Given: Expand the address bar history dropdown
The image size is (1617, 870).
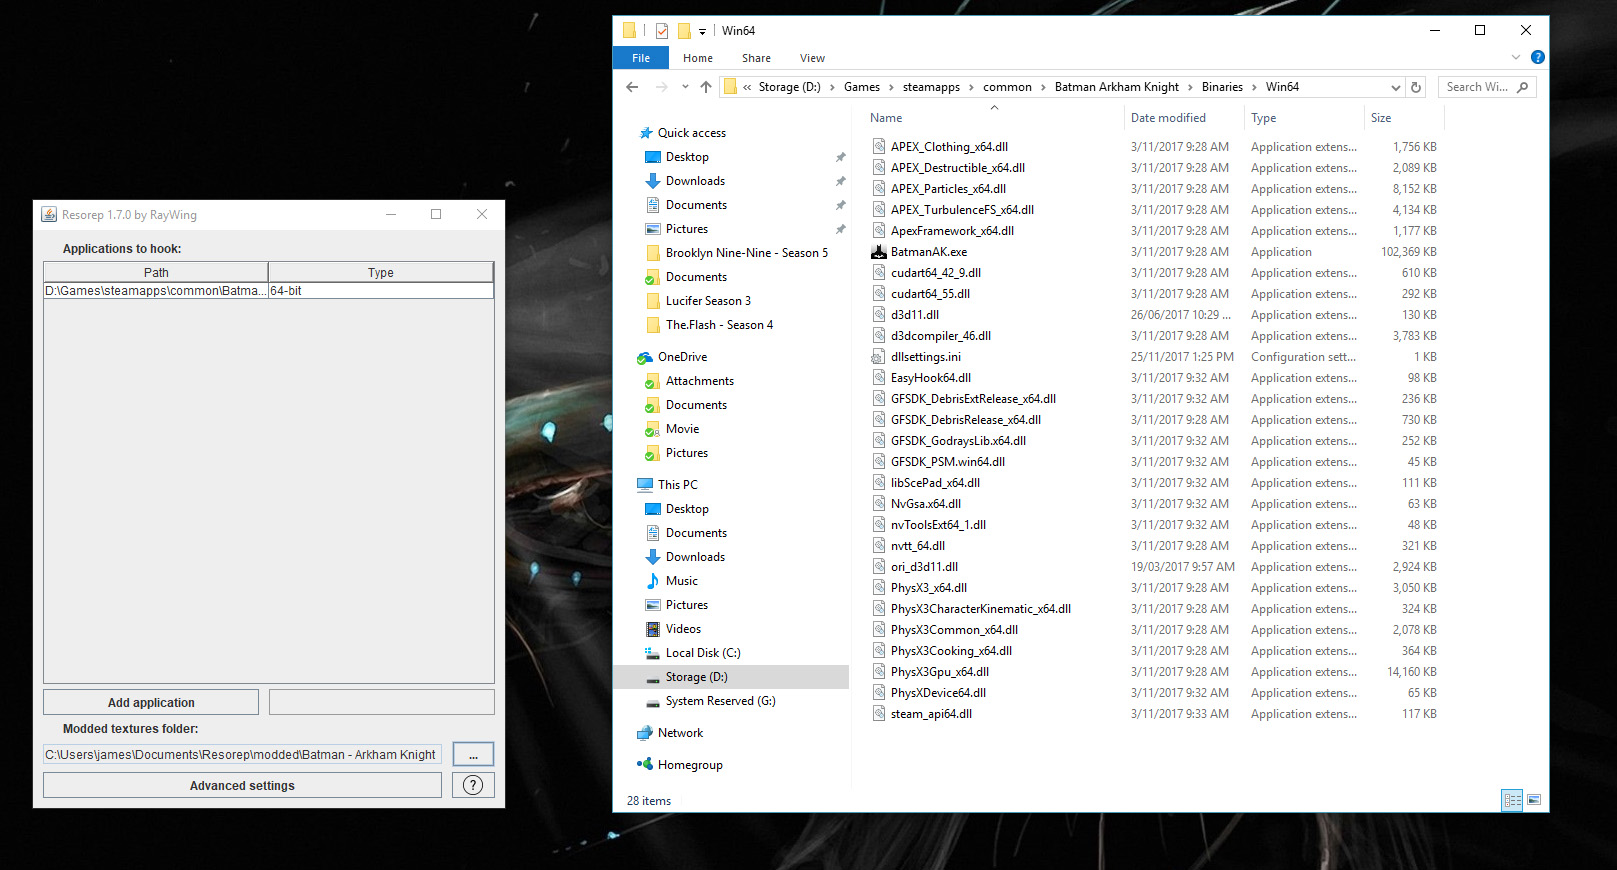Looking at the screenshot, I should 1395,87.
